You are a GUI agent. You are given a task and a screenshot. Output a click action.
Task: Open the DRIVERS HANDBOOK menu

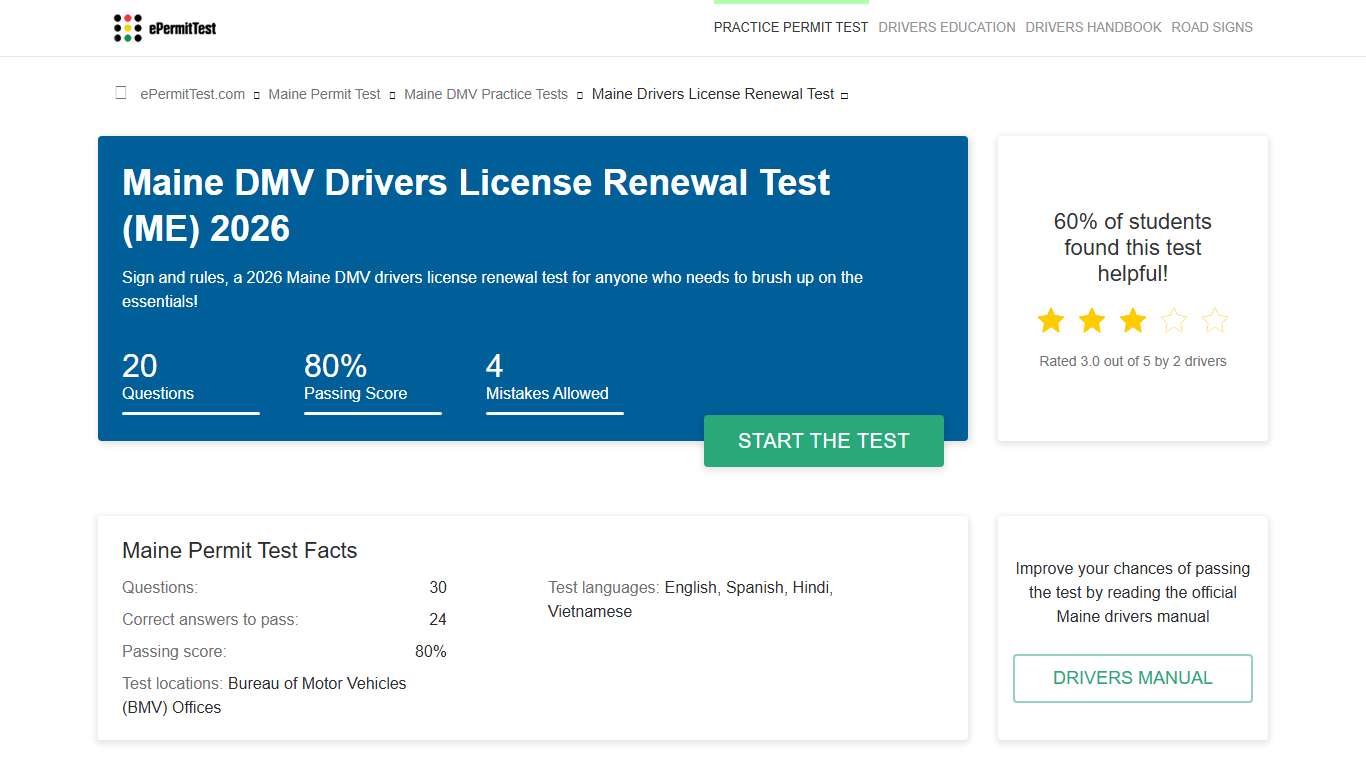1093,27
